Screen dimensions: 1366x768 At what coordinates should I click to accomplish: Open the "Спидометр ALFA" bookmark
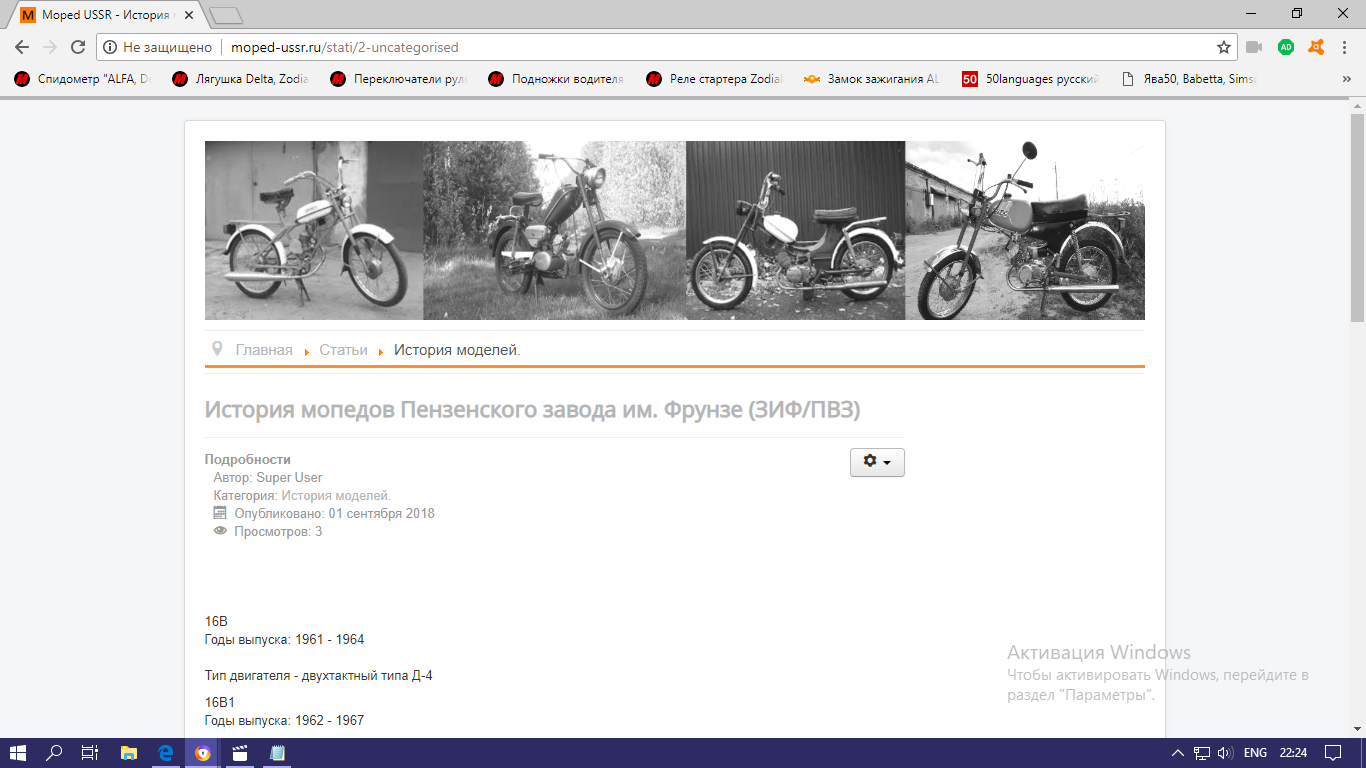[x=84, y=79]
